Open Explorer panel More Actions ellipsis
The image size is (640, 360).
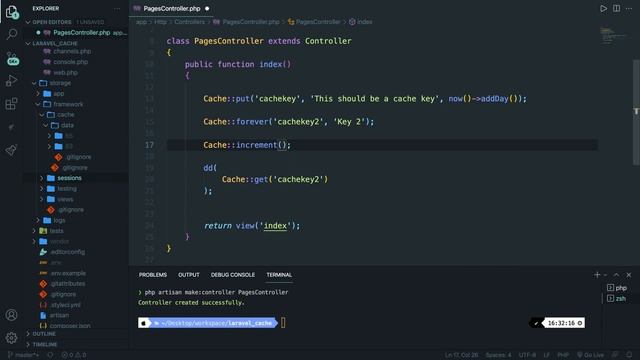pyautogui.click(x=117, y=9)
